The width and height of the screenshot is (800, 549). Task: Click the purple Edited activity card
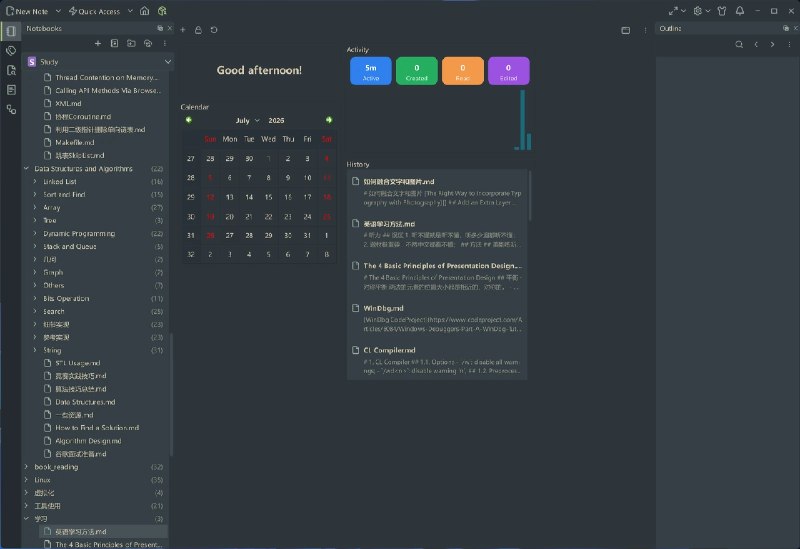[509, 71]
